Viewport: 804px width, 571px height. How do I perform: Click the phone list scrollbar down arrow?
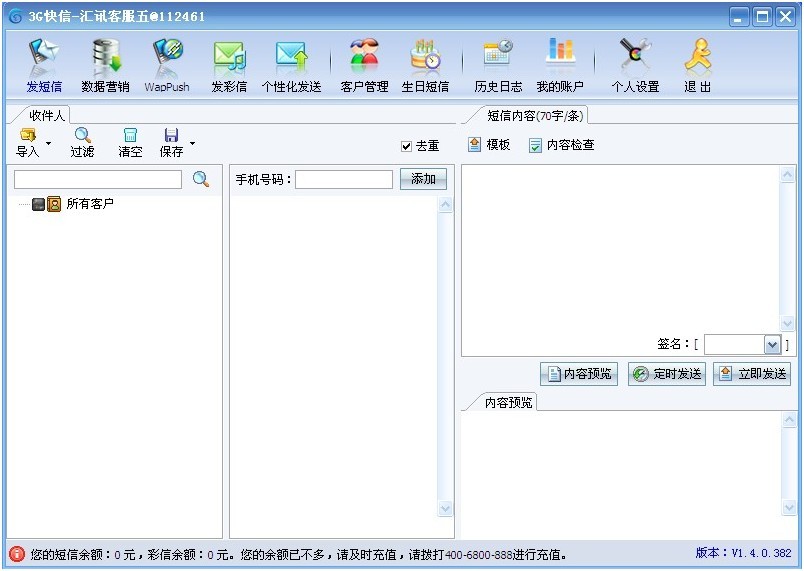[445, 508]
